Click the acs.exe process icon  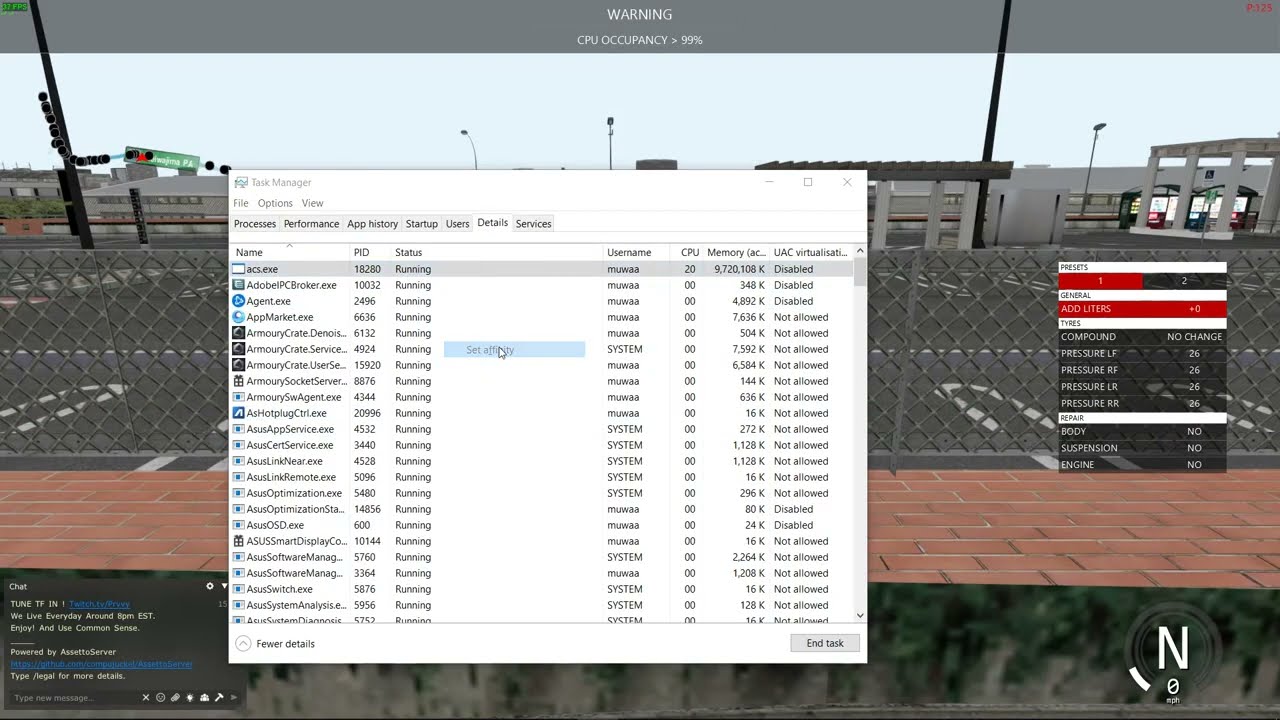point(239,269)
